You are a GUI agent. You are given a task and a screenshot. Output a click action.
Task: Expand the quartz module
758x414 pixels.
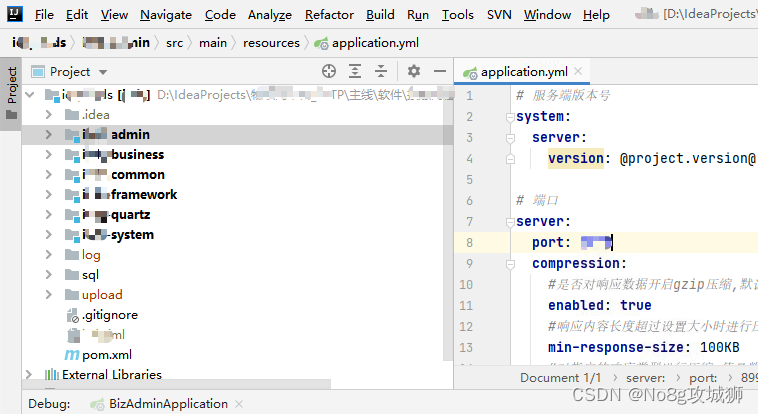(x=48, y=215)
